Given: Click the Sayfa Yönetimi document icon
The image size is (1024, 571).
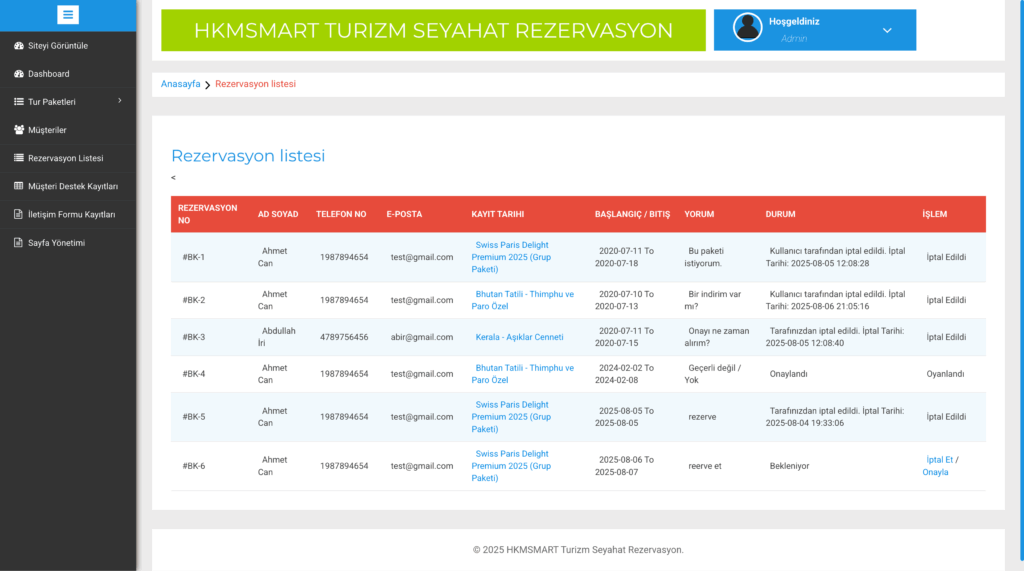Looking at the screenshot, I should 19,242.
